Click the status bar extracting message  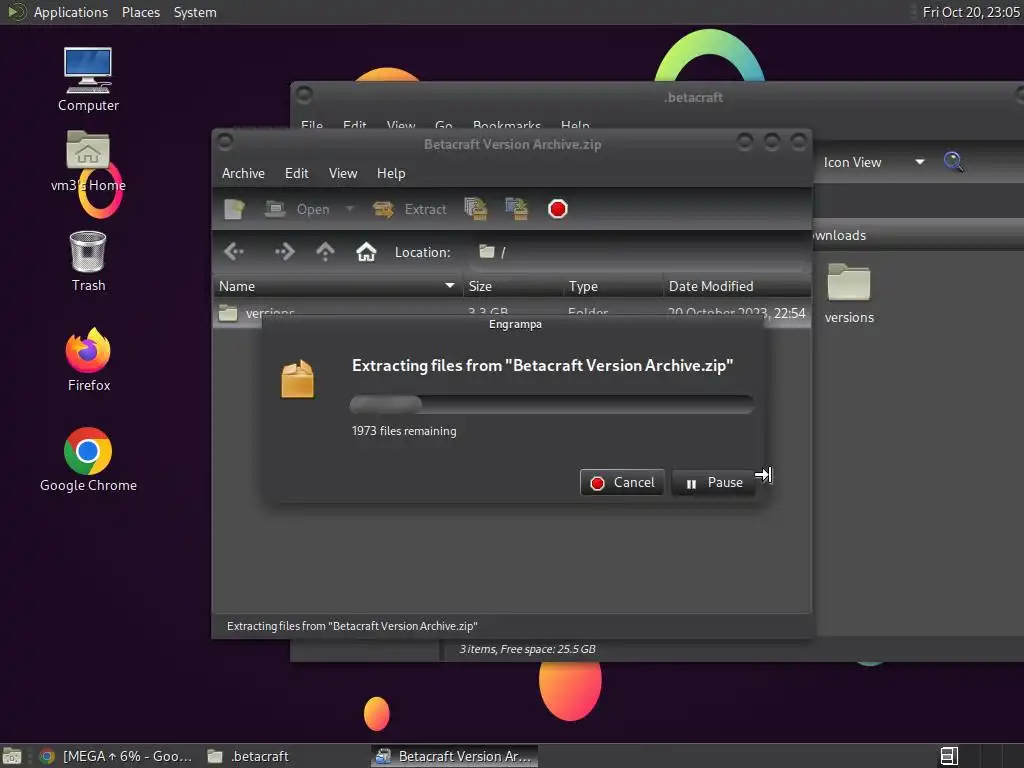pyautogui.click(x=352, y=626)
